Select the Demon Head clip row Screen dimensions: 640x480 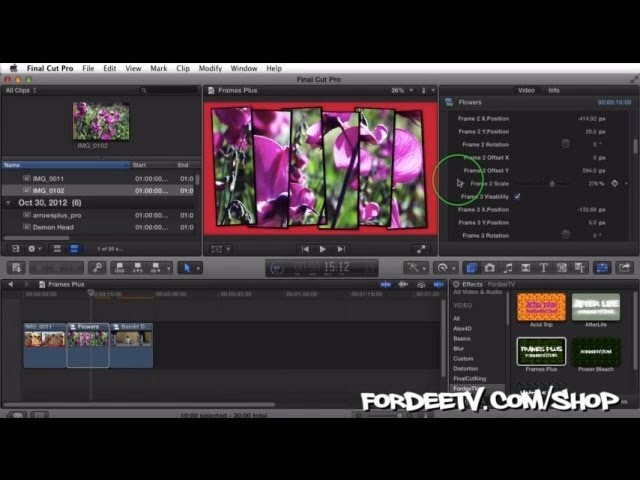tap(100, 227)
